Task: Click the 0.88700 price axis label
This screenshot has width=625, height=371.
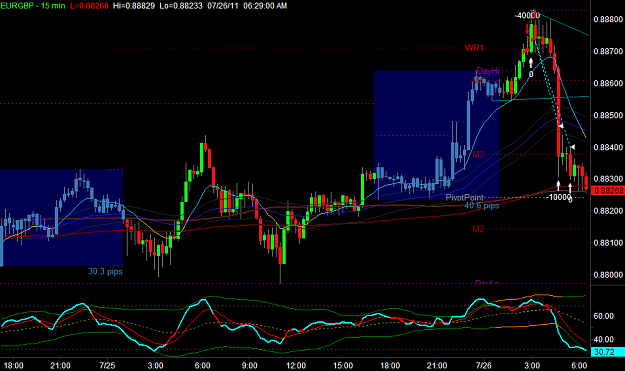Action: tap(608, 51)
